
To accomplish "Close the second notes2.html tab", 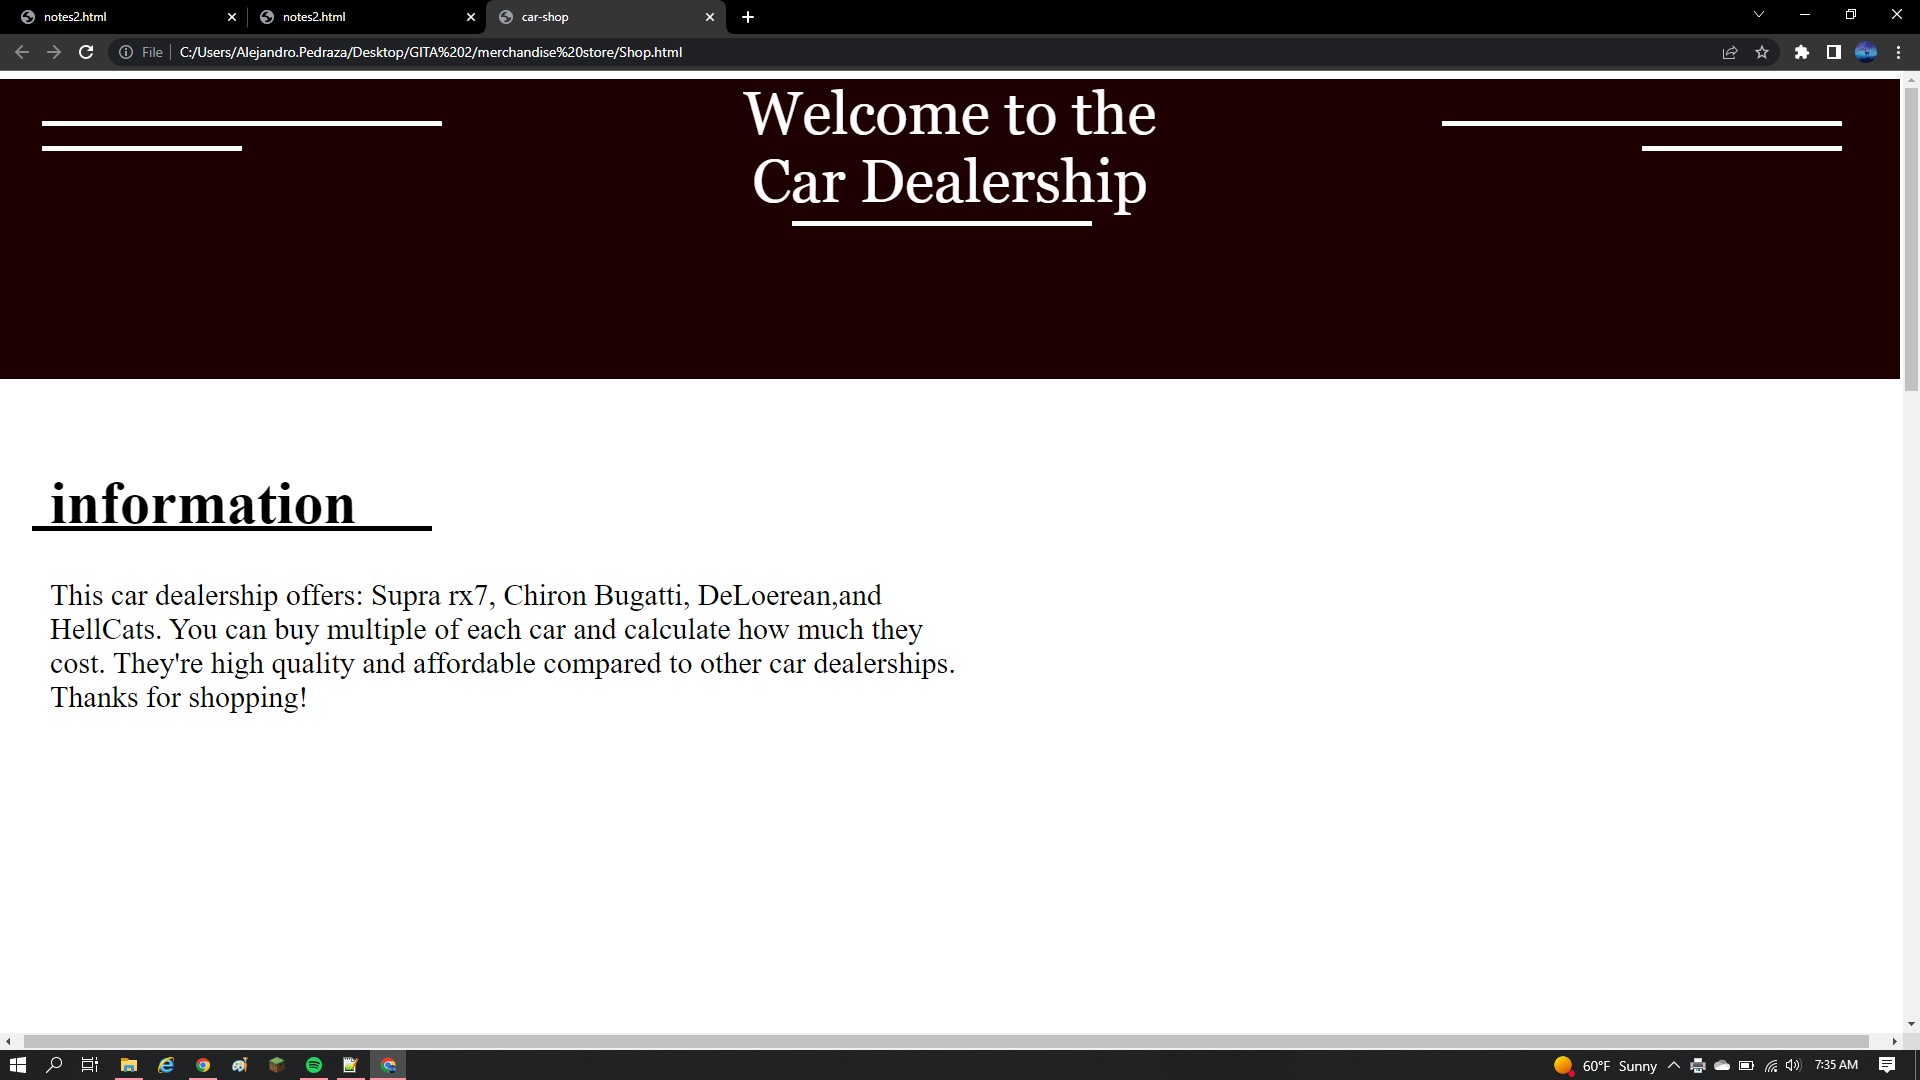I will coord(471,17).
